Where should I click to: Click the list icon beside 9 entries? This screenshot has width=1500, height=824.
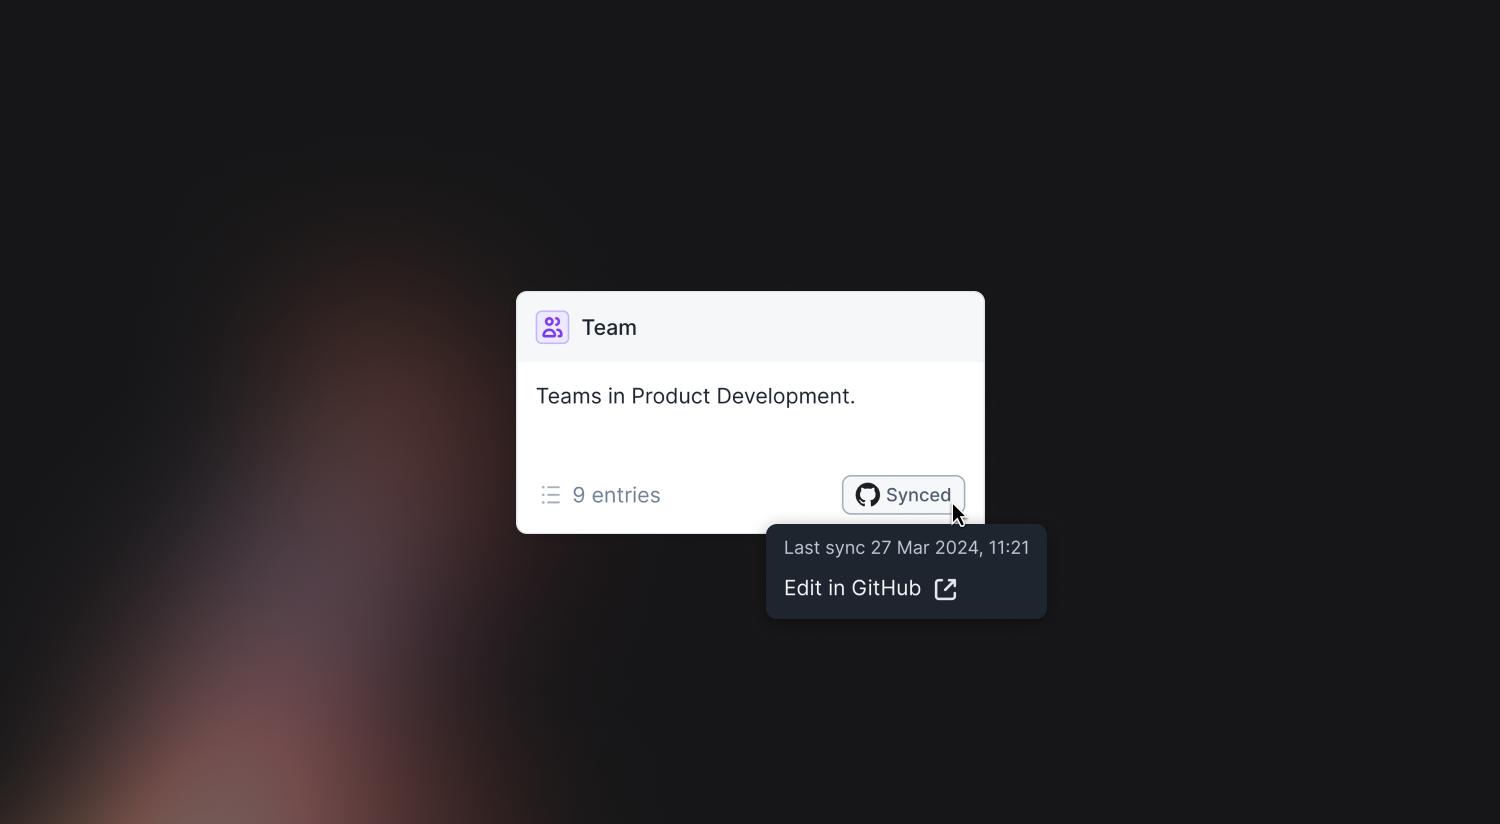click(x=551, y=495)
